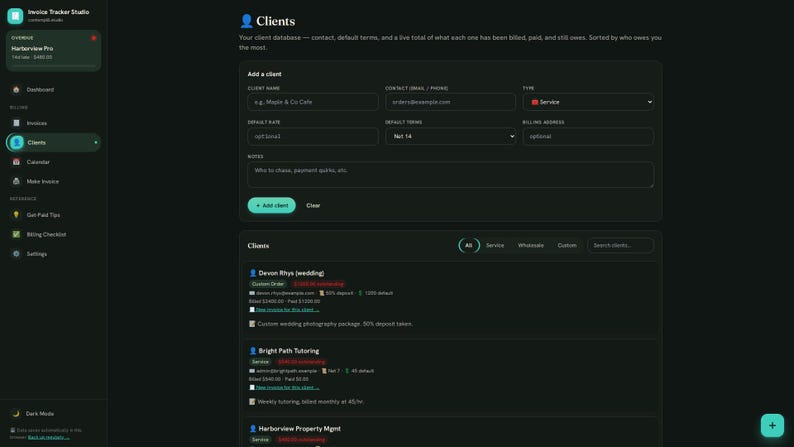Focus the Contact email/phone field
This screenshot has height=447, width=794.
click(450, 102)
